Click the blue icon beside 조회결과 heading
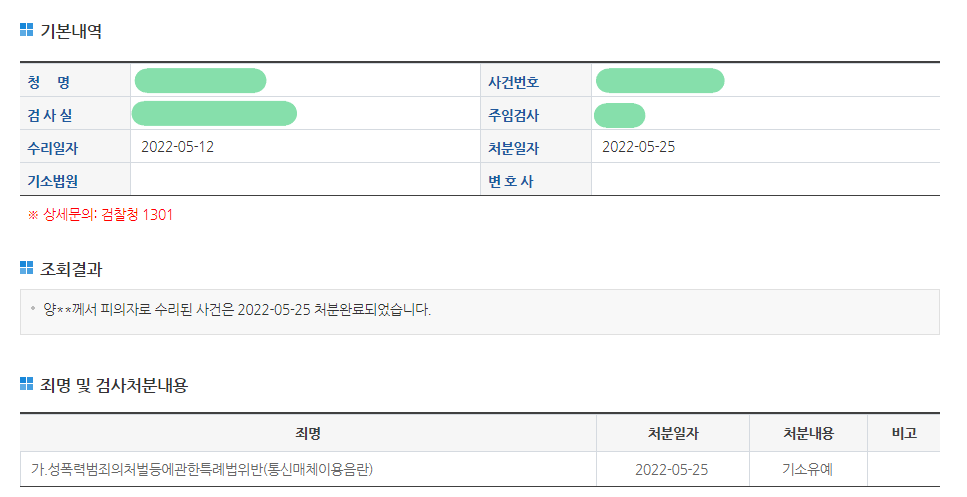Viewport: 967px width, 497px height. tap(26, 268)
